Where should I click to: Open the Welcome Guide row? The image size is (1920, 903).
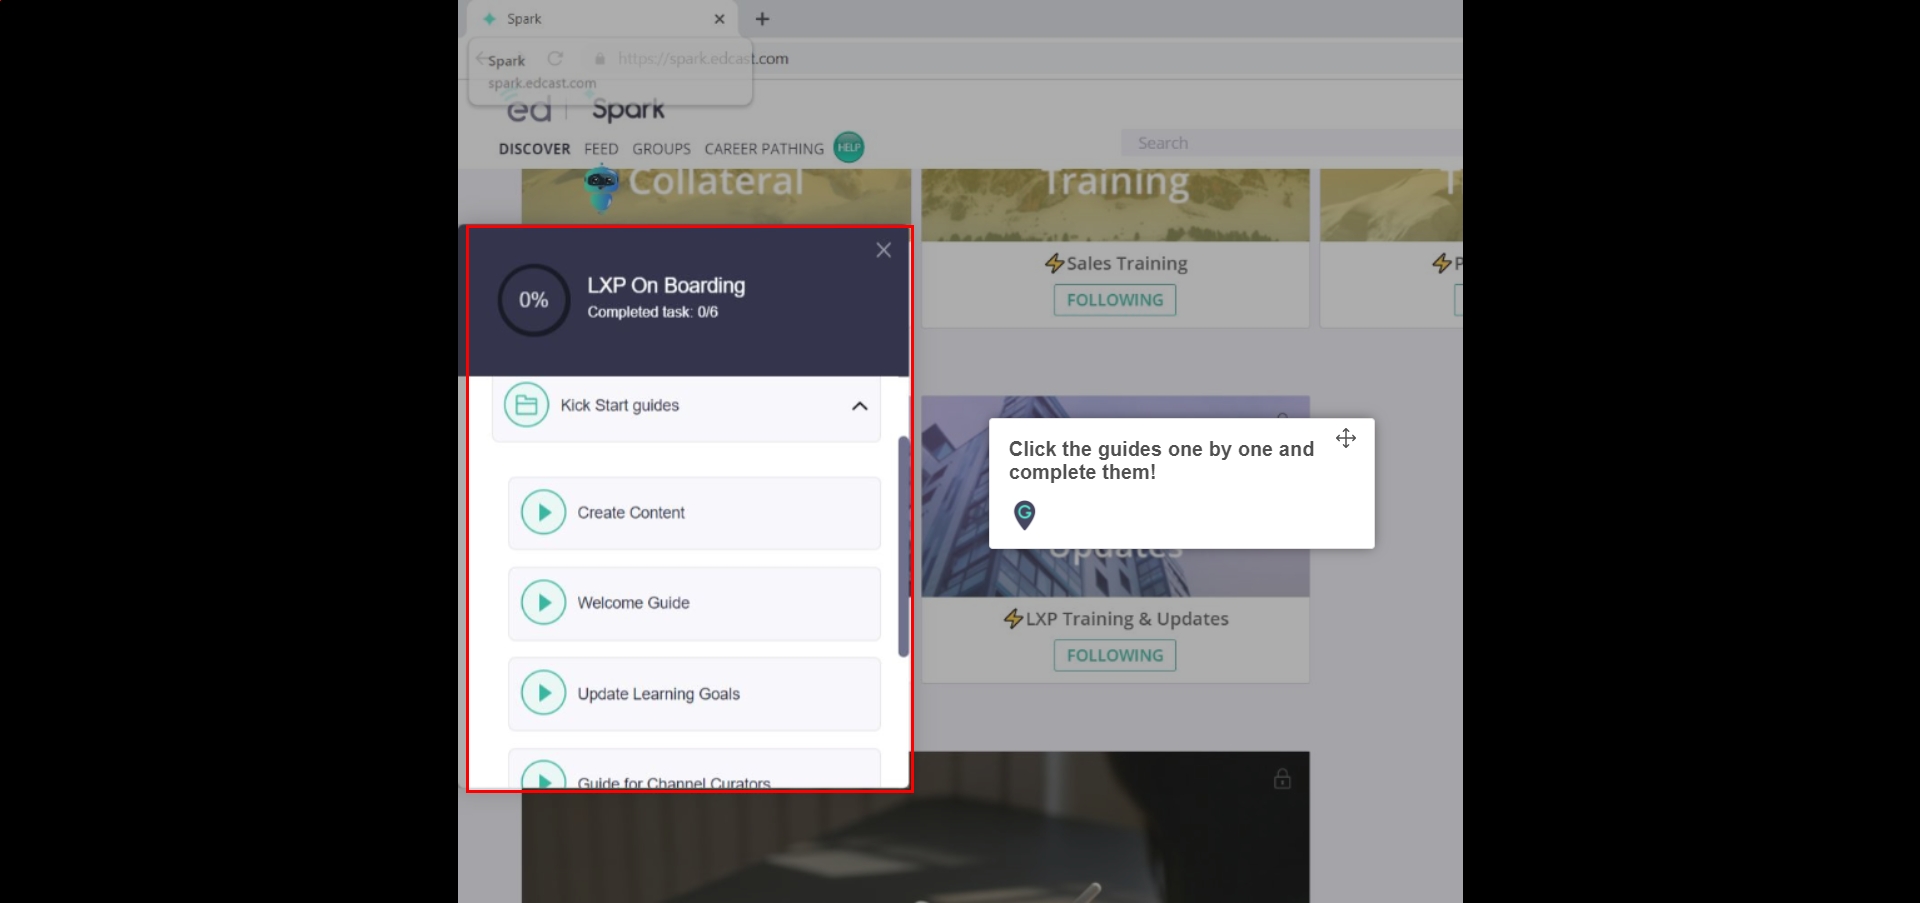pos(694,603)
